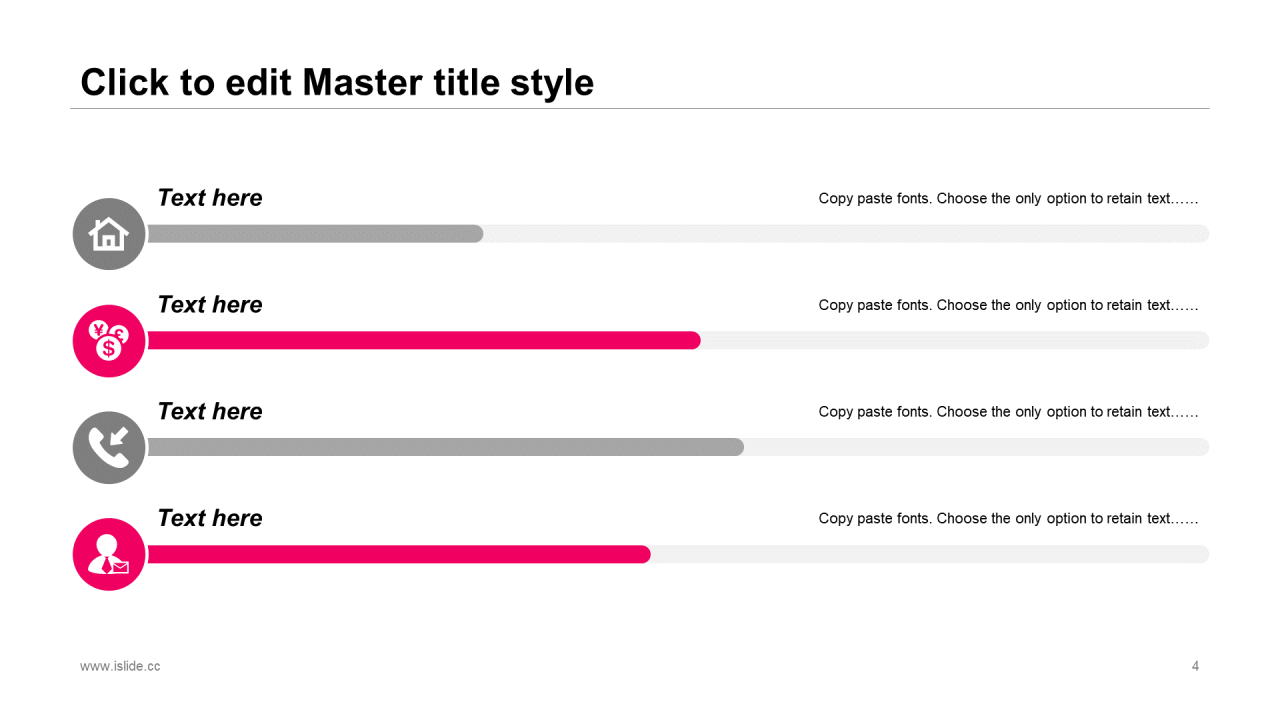Click the pink progress bar beside the currency icon
The image size is (1280, 720).
click(x=424, y=341)
